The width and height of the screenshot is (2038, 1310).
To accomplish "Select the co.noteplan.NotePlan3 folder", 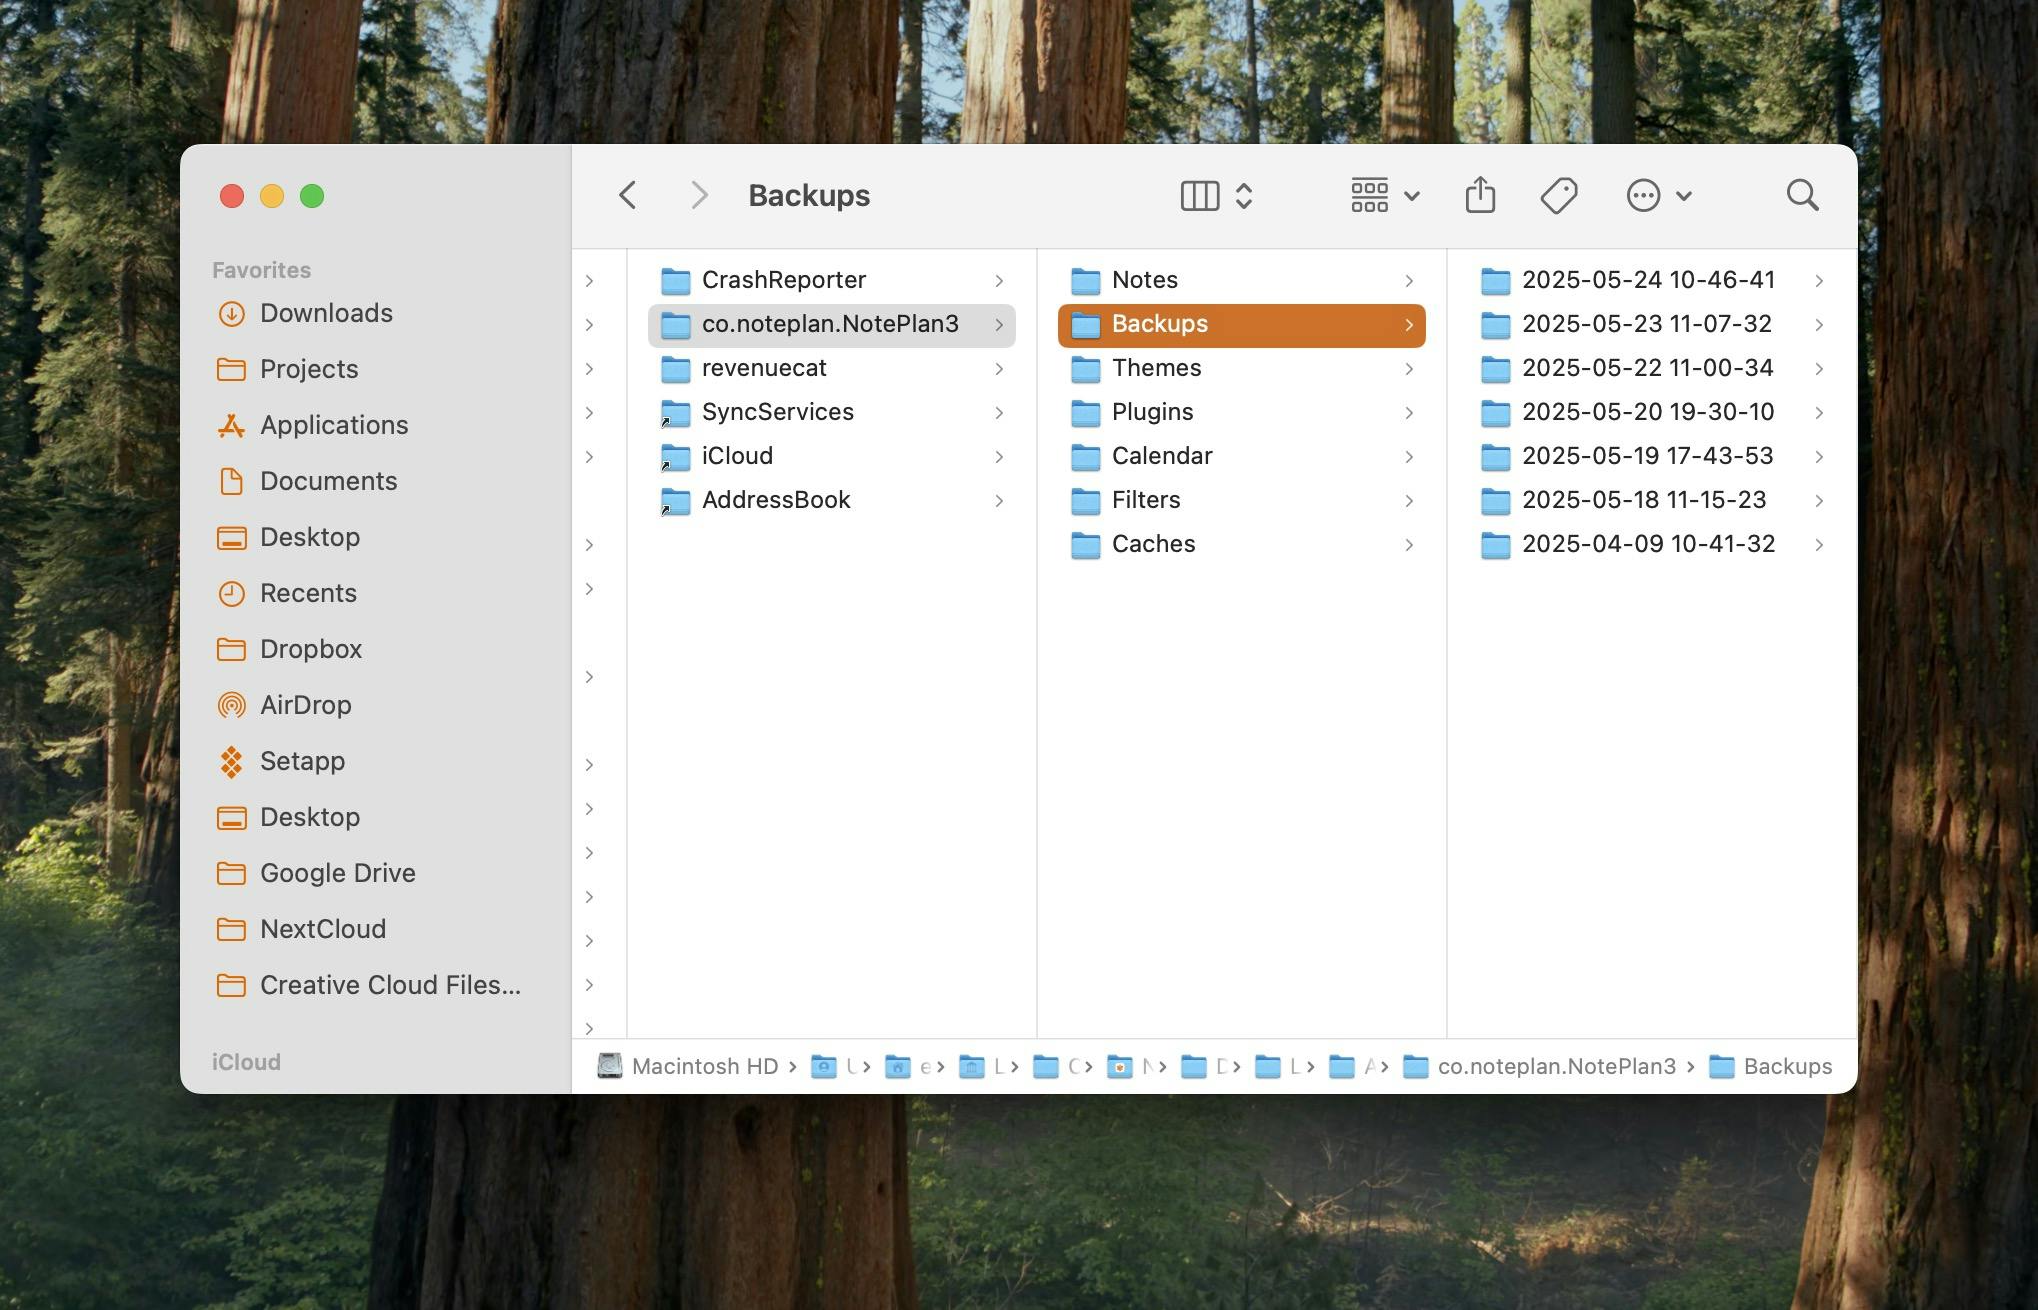I will [831, 324].
